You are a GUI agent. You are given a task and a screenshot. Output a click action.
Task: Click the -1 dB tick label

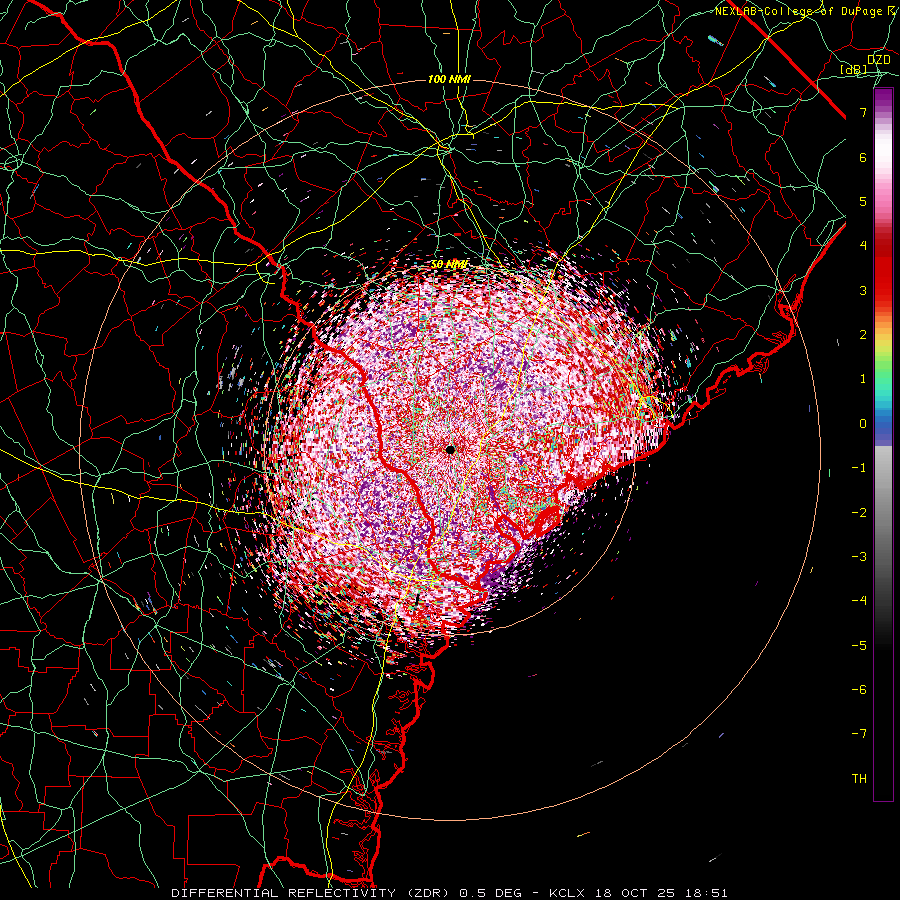point(859,468)
